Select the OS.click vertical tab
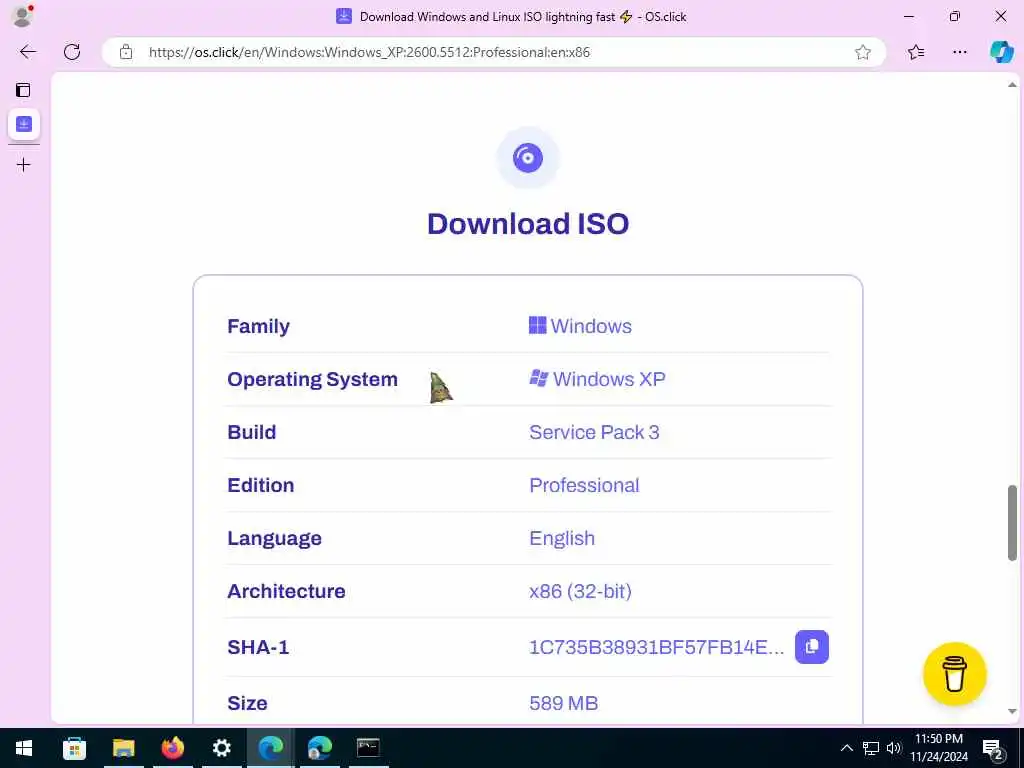The image size is (1024, 768). pos(24,124)
